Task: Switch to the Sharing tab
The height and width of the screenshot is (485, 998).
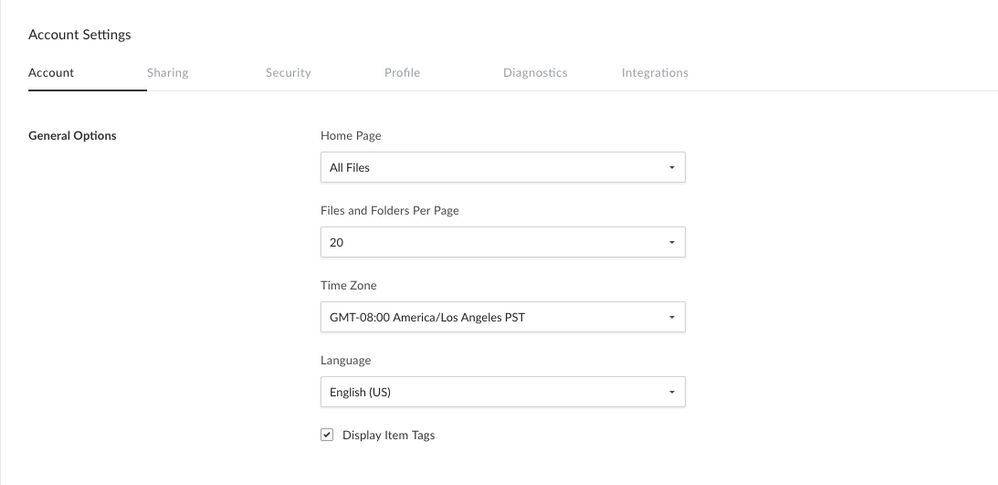Action: [x=167, y=73]
